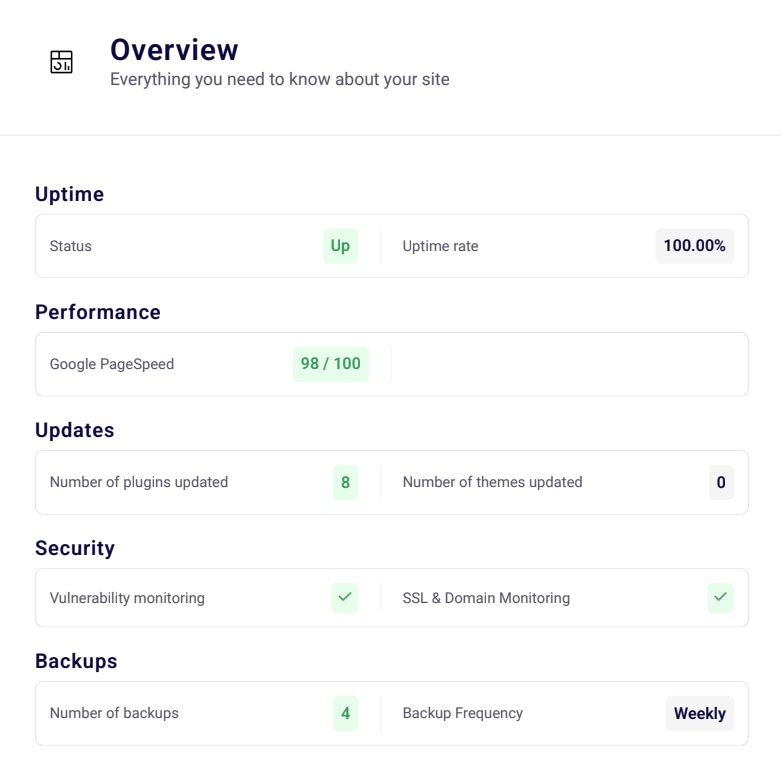This screenshot has width=781, height=778.
Task: Click the Uptime rate label
Action: point(440,246)
